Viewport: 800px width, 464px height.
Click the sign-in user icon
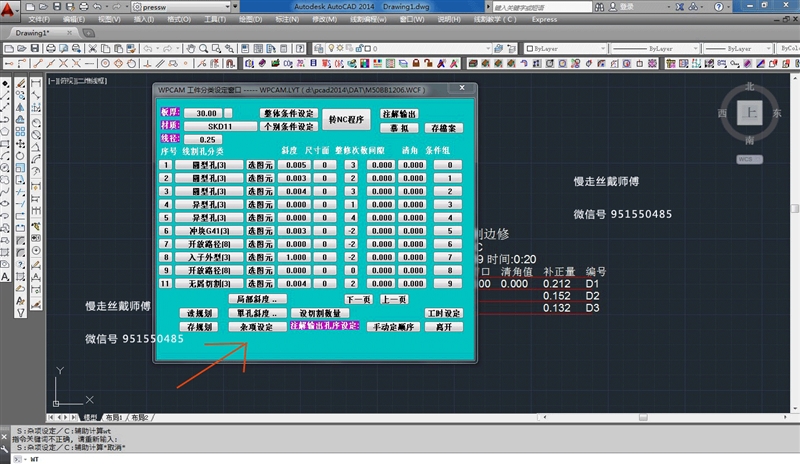tap(611, 6)
